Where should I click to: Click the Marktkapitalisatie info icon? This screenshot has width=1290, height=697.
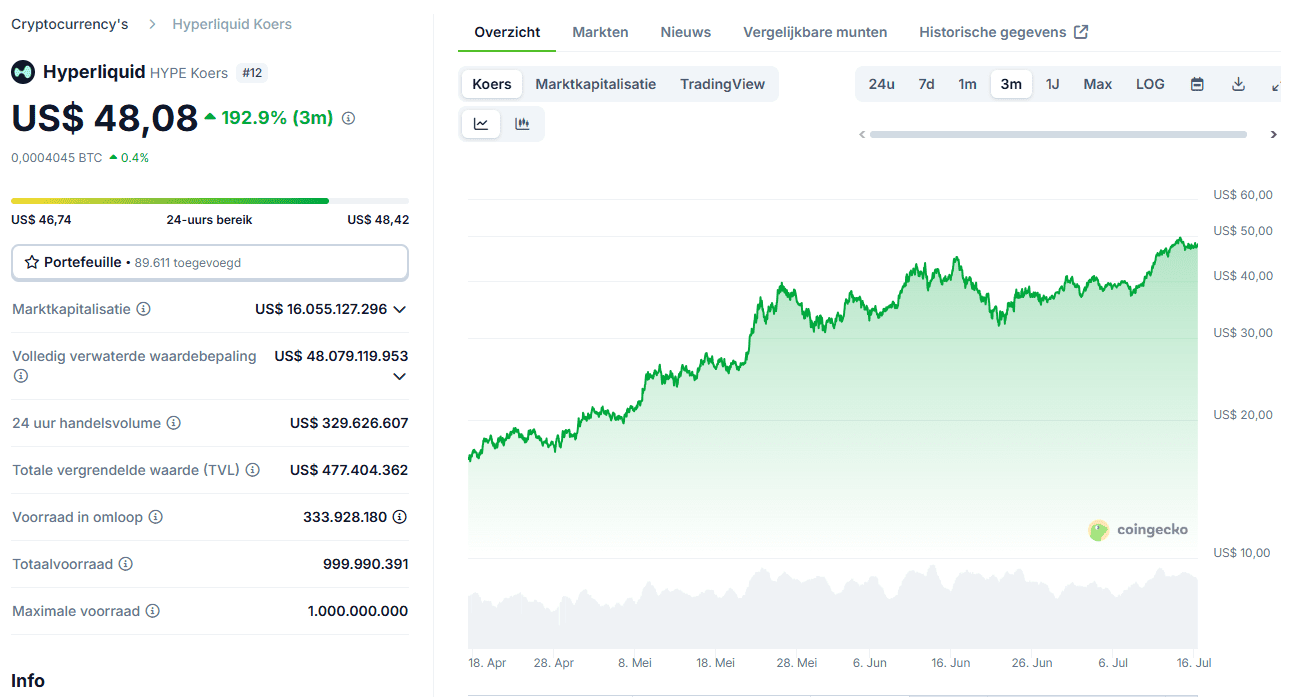coord(143,309)
